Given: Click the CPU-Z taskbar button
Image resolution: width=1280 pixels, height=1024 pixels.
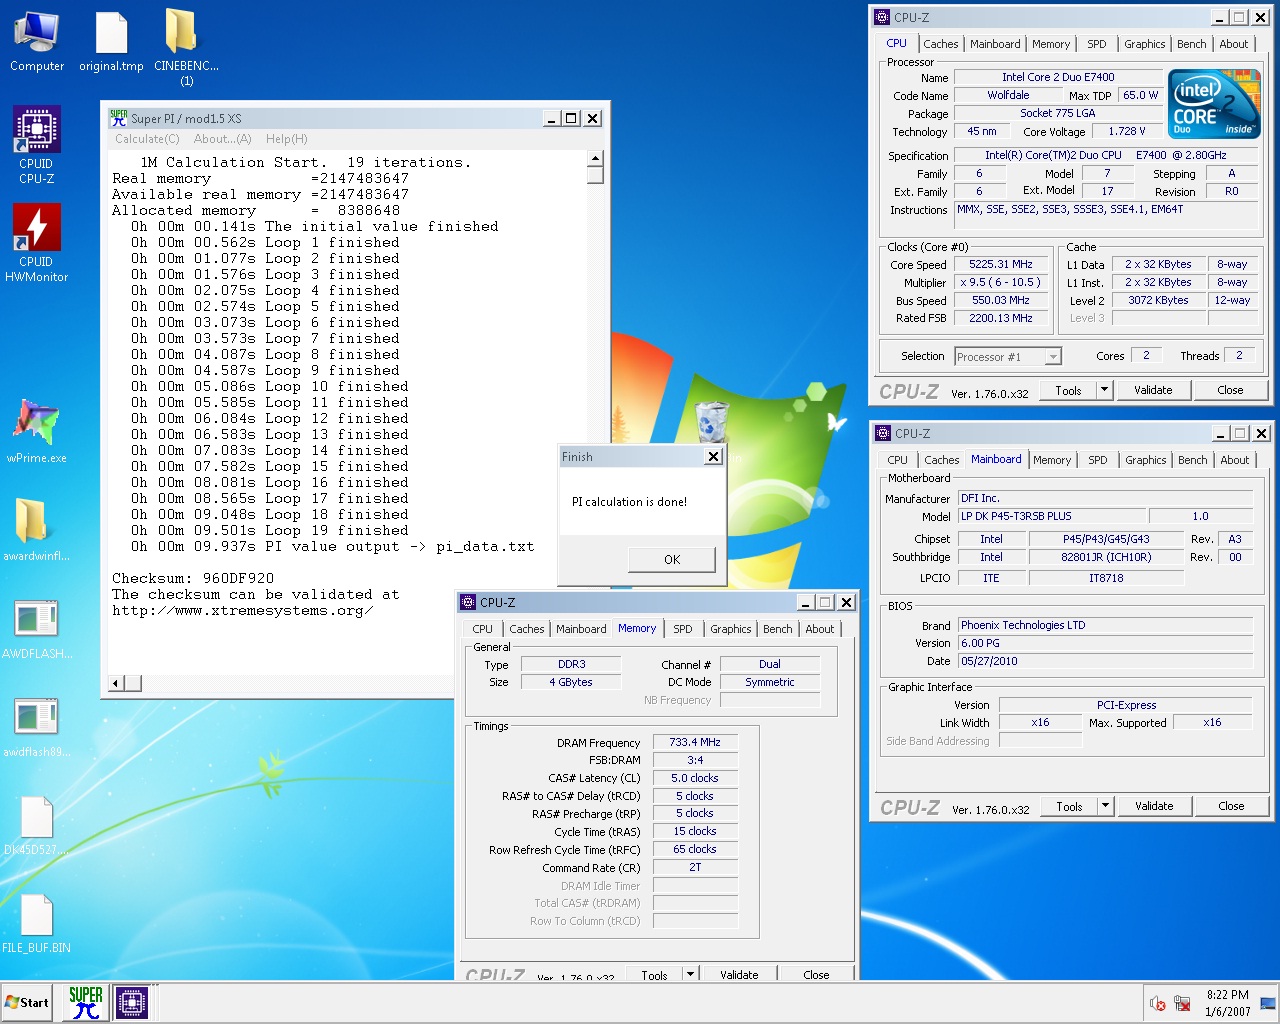Looking at the screenshot, I should coord(132,1002).
